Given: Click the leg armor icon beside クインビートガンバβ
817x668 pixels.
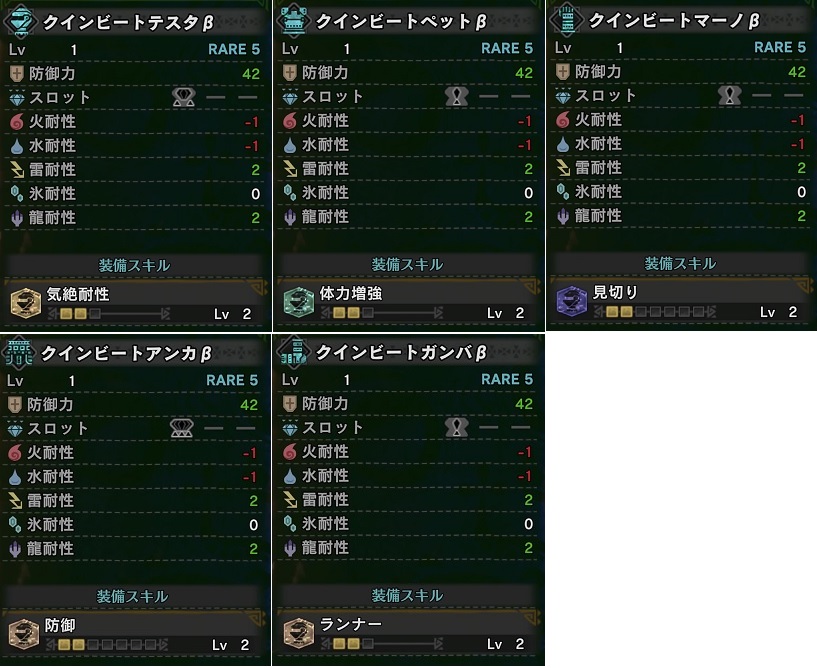Looking at the screenshot, I should click(x=293, y=352).
